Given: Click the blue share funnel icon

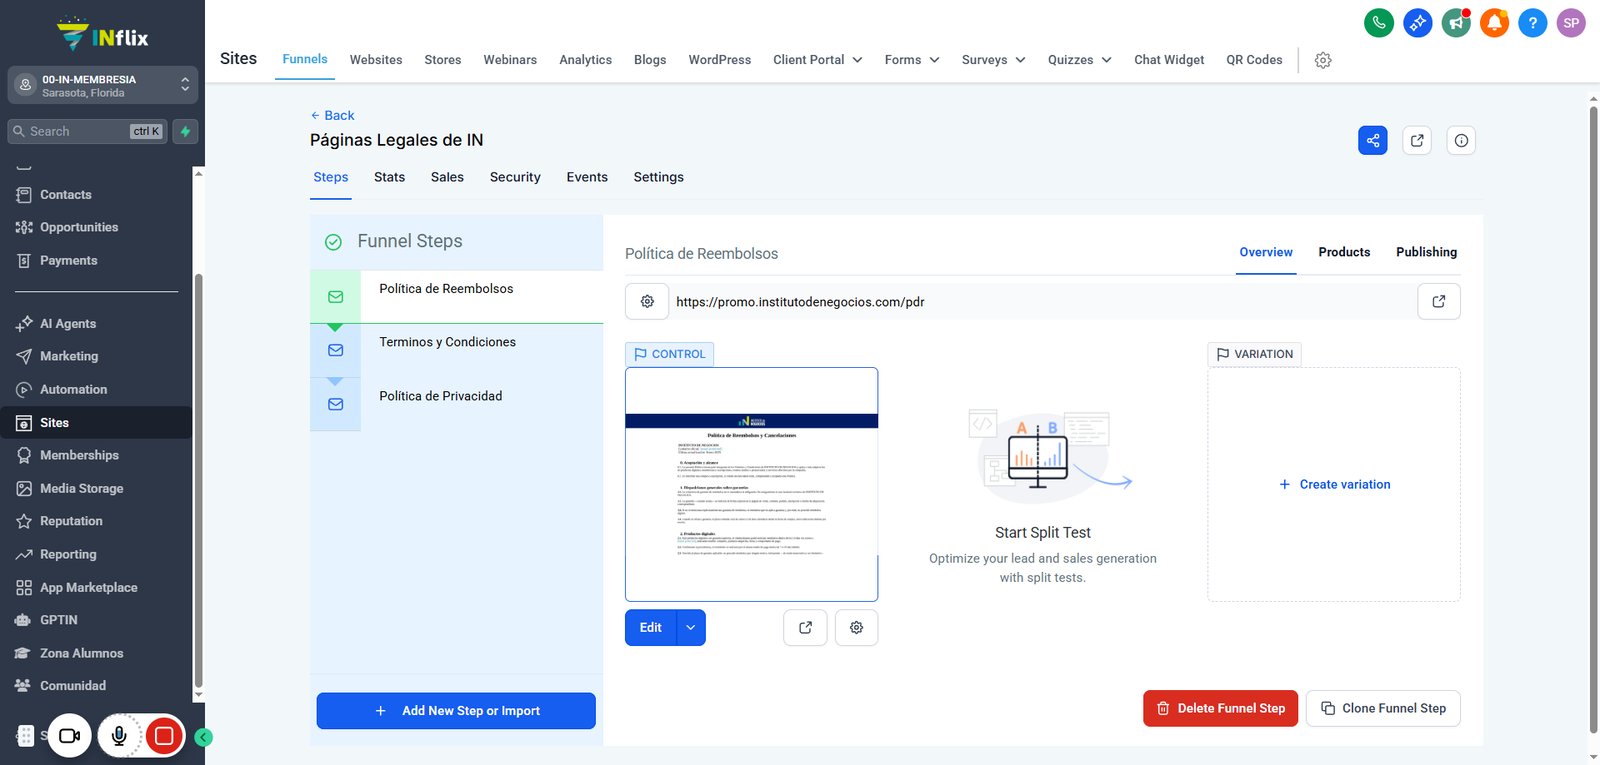Looking at the screenshot, I should pyautogui.click(x=1373, y=141).
